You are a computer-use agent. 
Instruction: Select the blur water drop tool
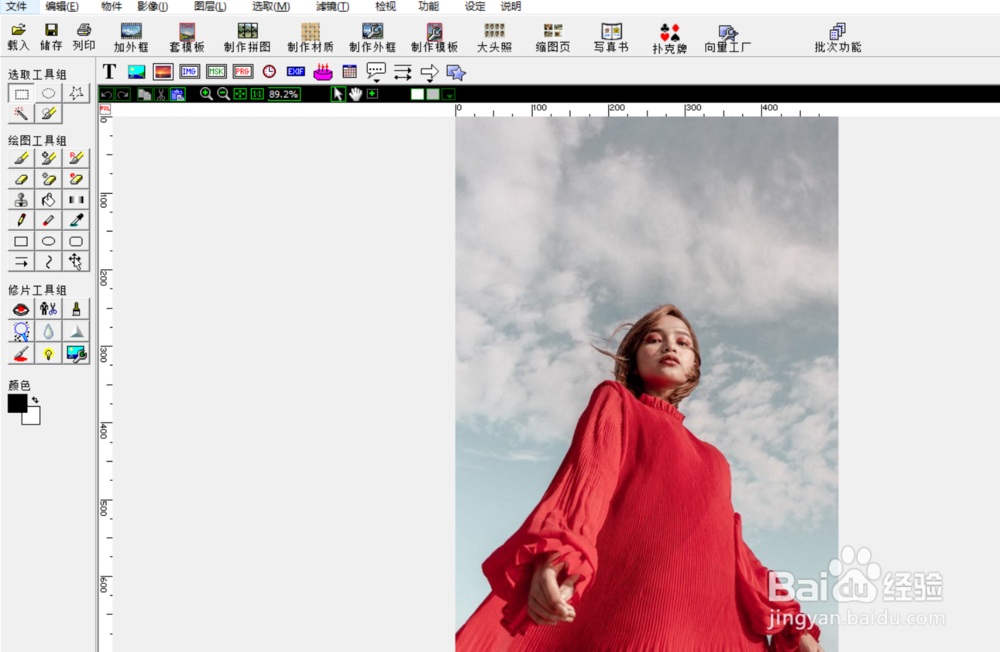pyautogui.click(x=48, y=331)
